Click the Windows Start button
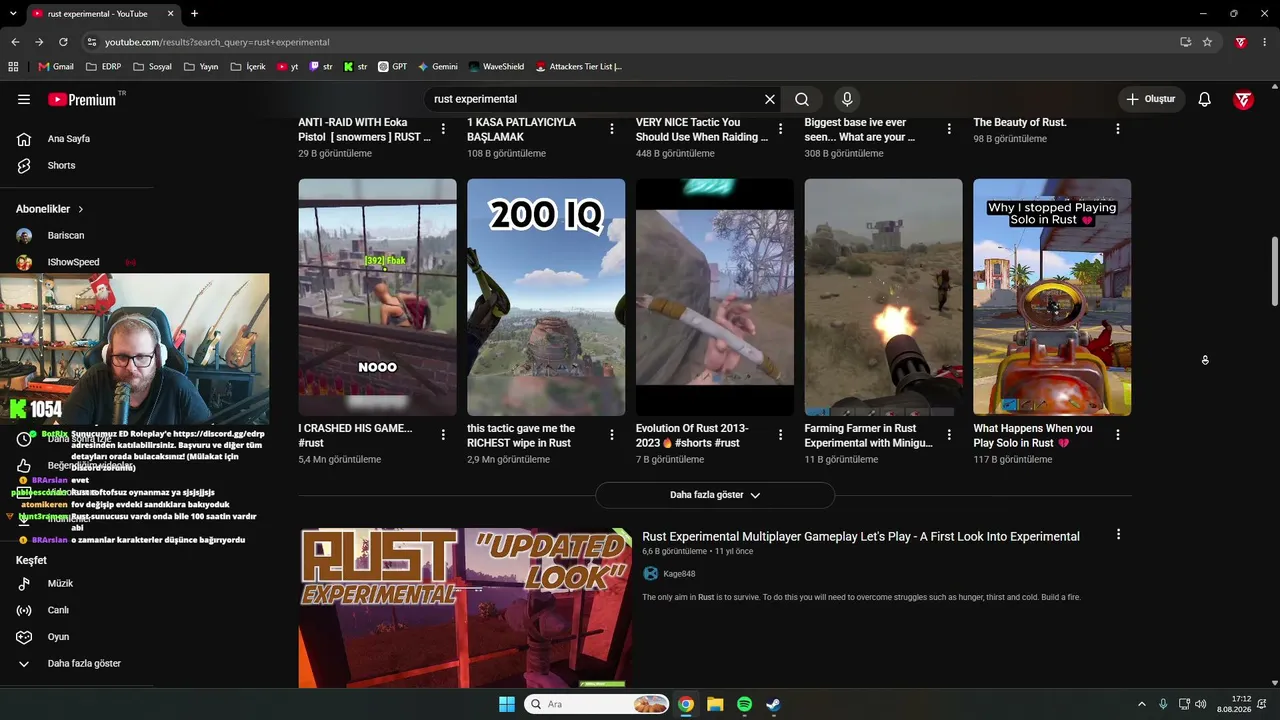The height and width of the screenshot is (720, 1280). click(507, 704)
